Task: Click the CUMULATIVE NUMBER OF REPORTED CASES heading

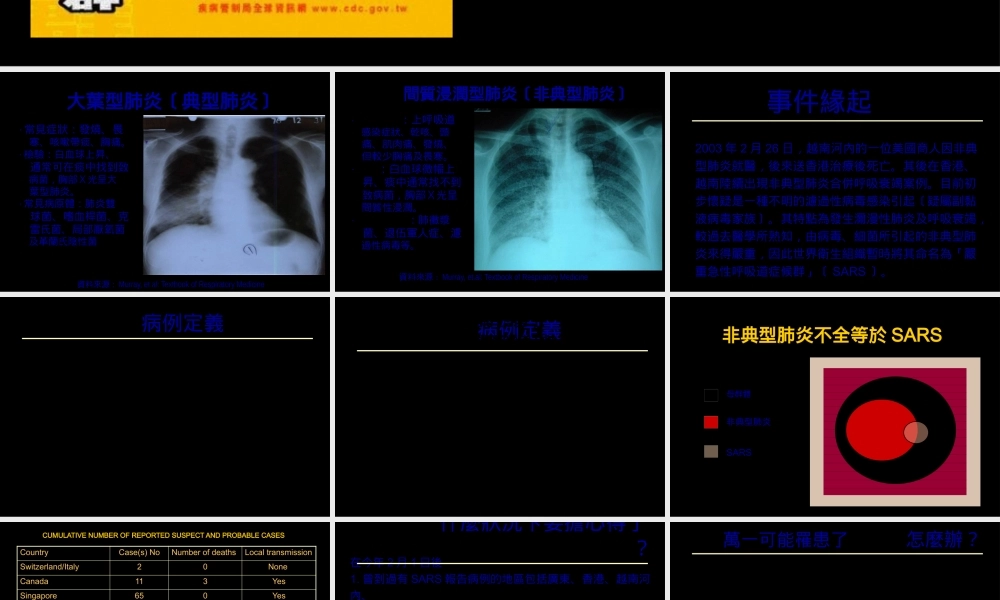Action: [x=163, y=534]
